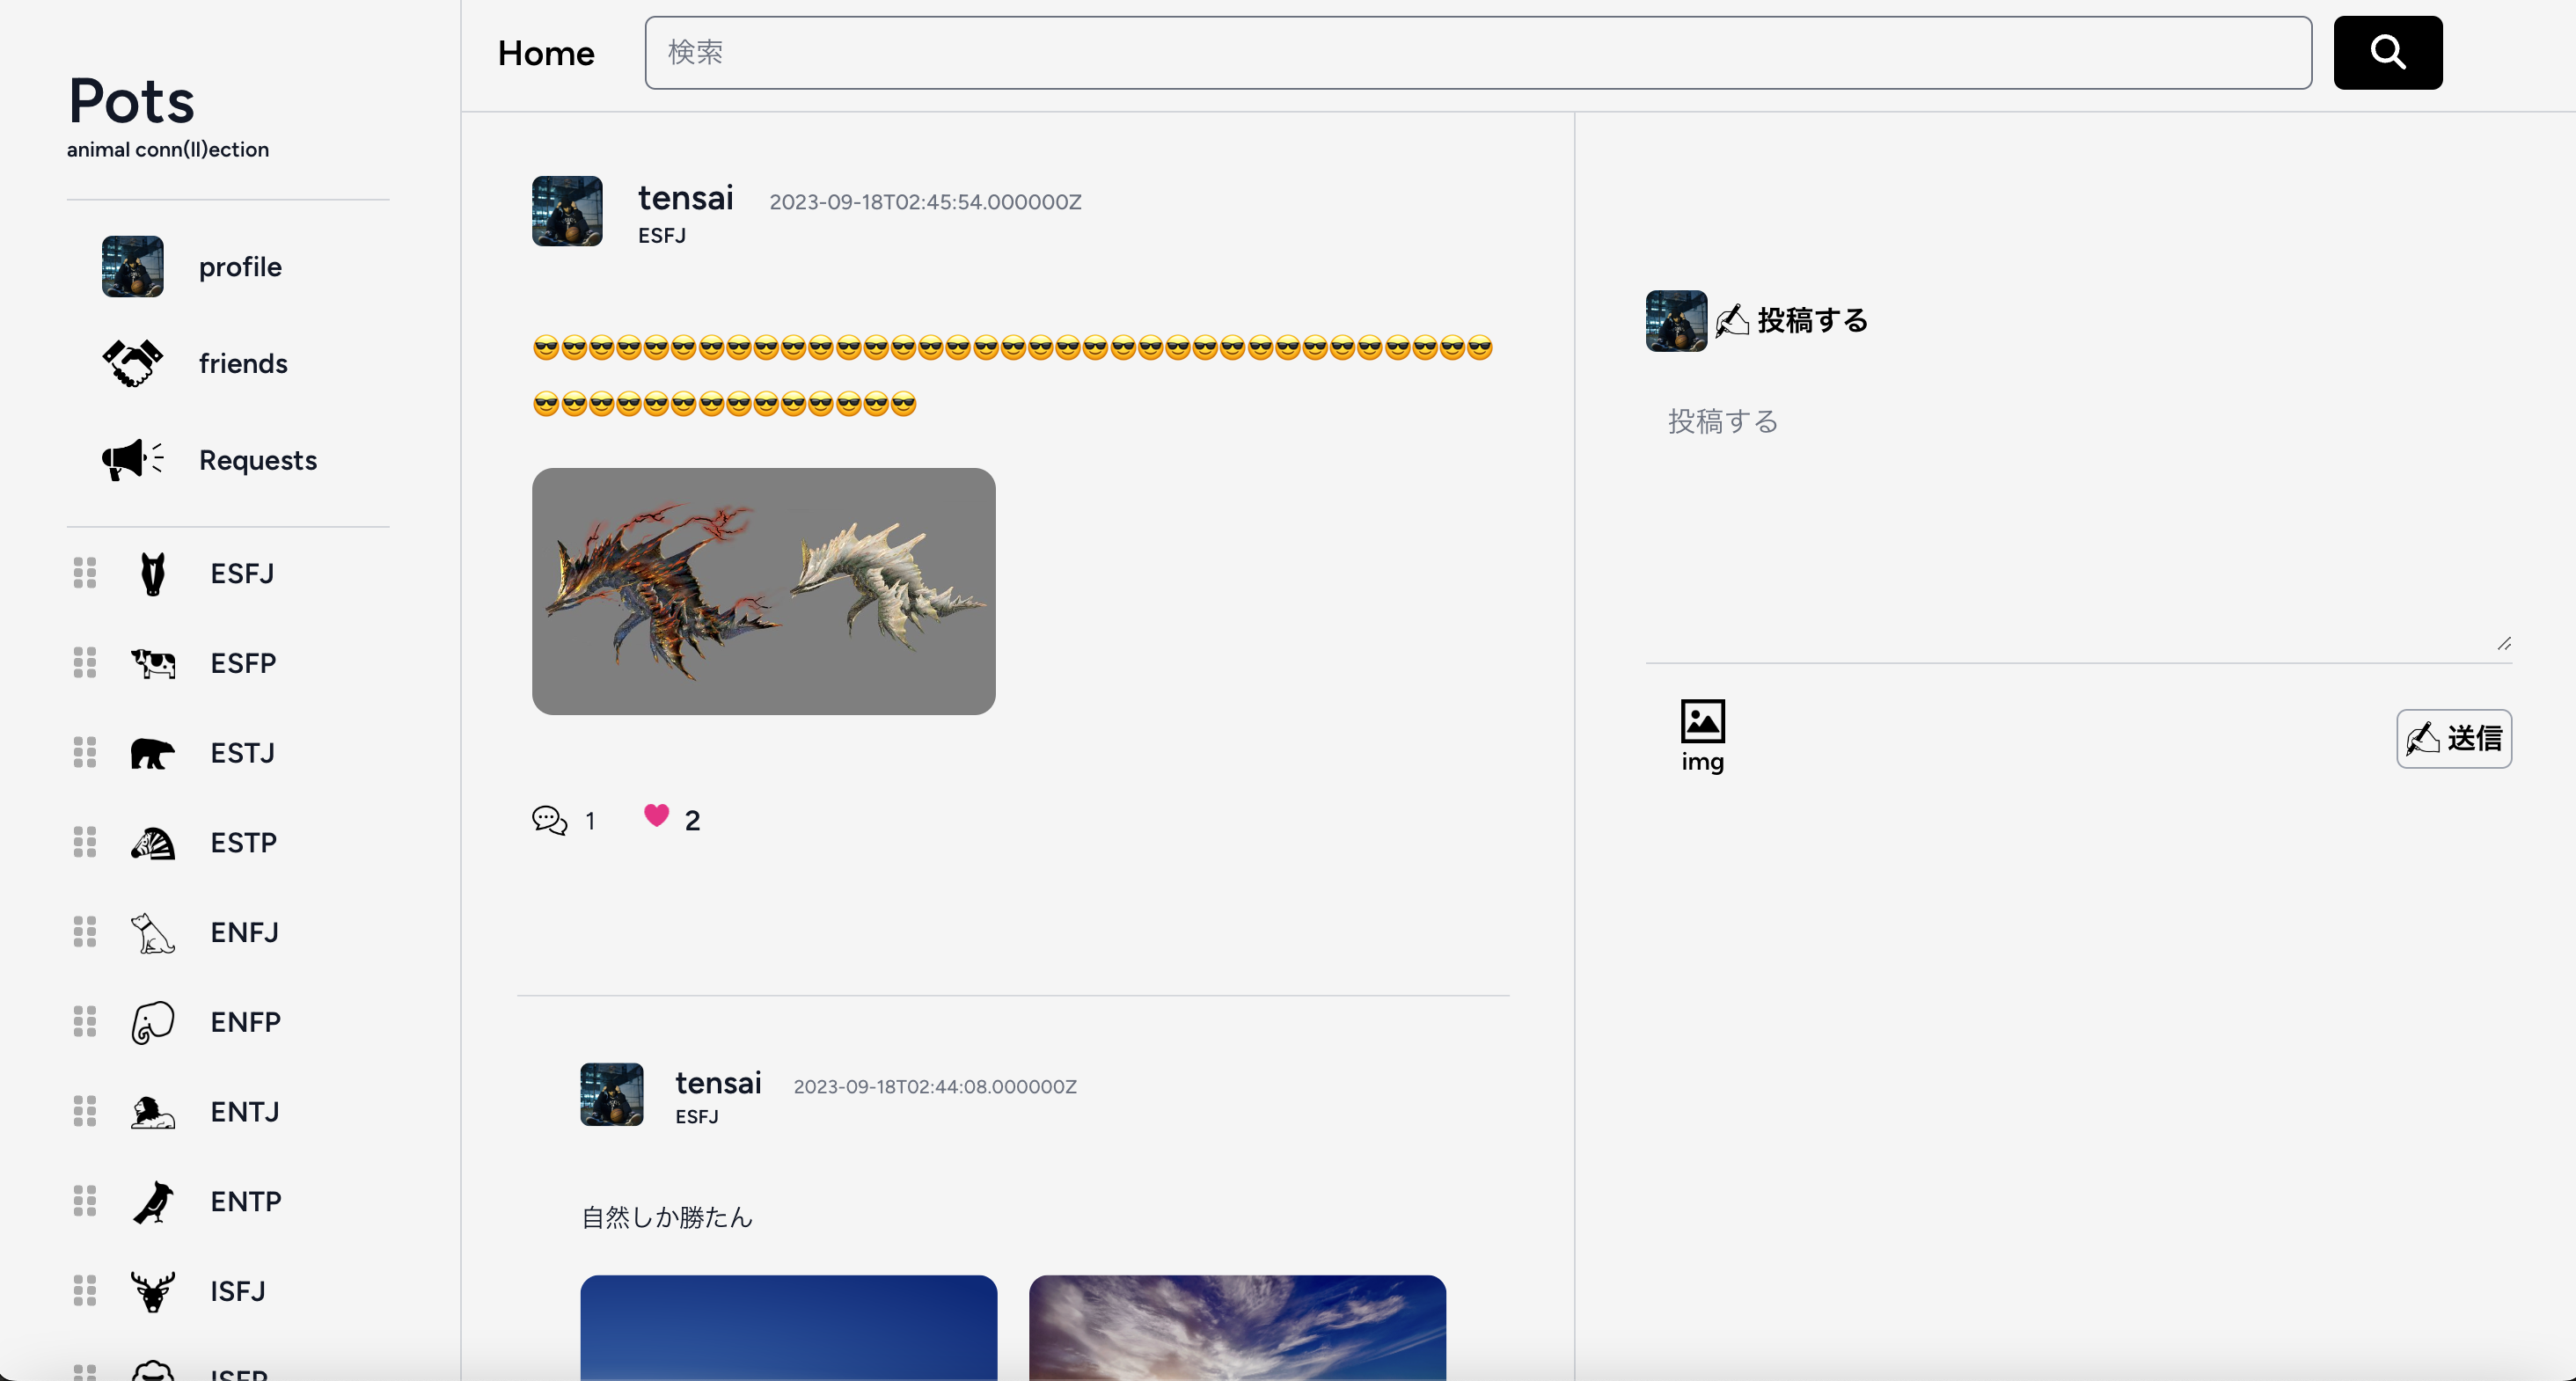2576x1381 pixels.
Task: Open the ESFJ category
Action: pos(242,574)
